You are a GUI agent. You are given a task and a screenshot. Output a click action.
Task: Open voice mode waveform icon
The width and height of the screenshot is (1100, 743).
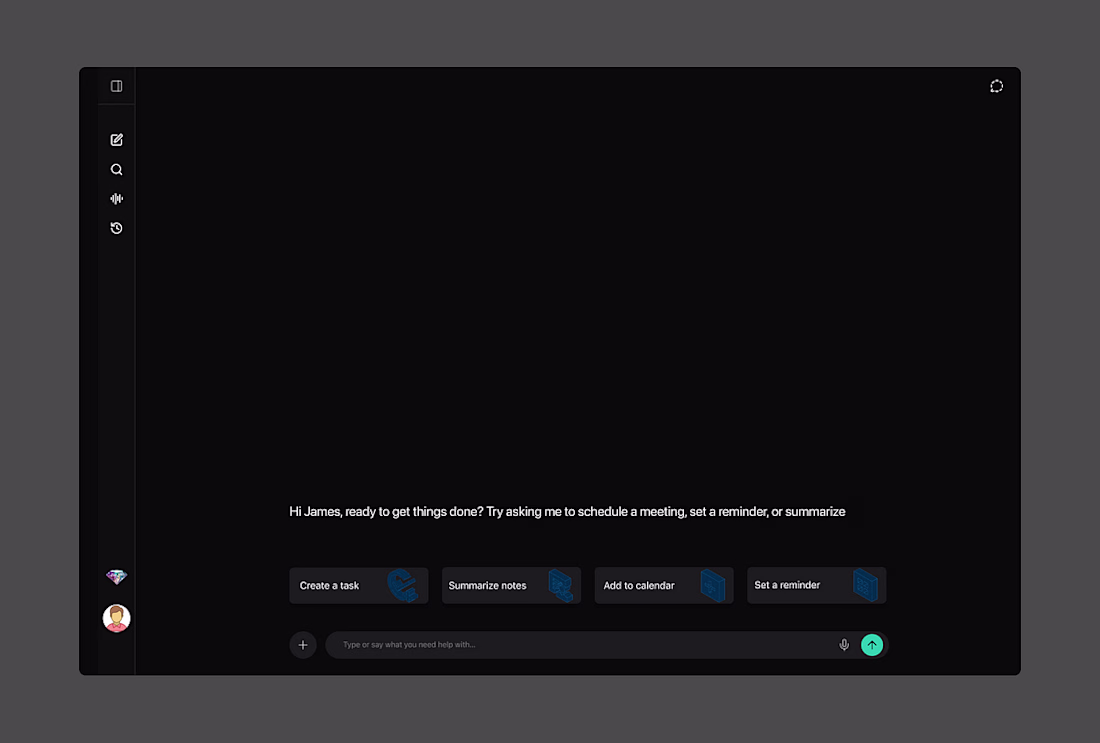click(x=116, y=199)
